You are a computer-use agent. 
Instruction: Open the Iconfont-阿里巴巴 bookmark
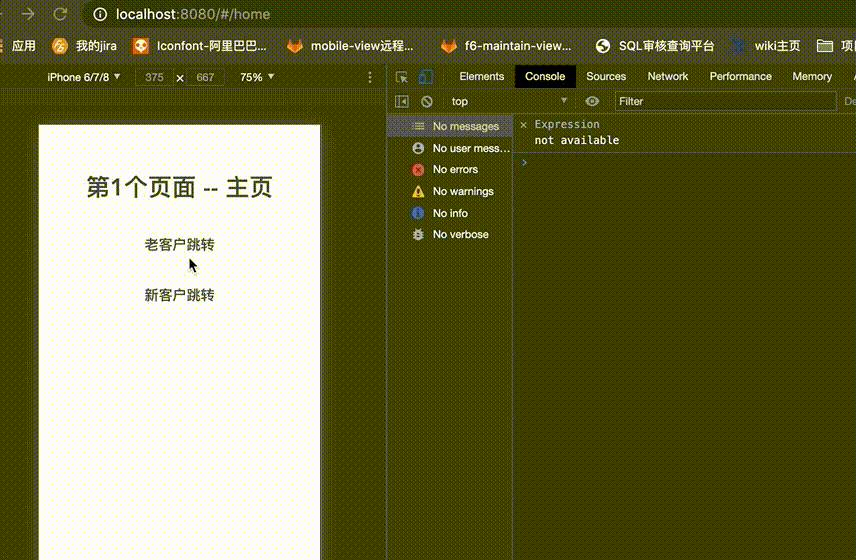pyautogui.click(x=200, y=46)
